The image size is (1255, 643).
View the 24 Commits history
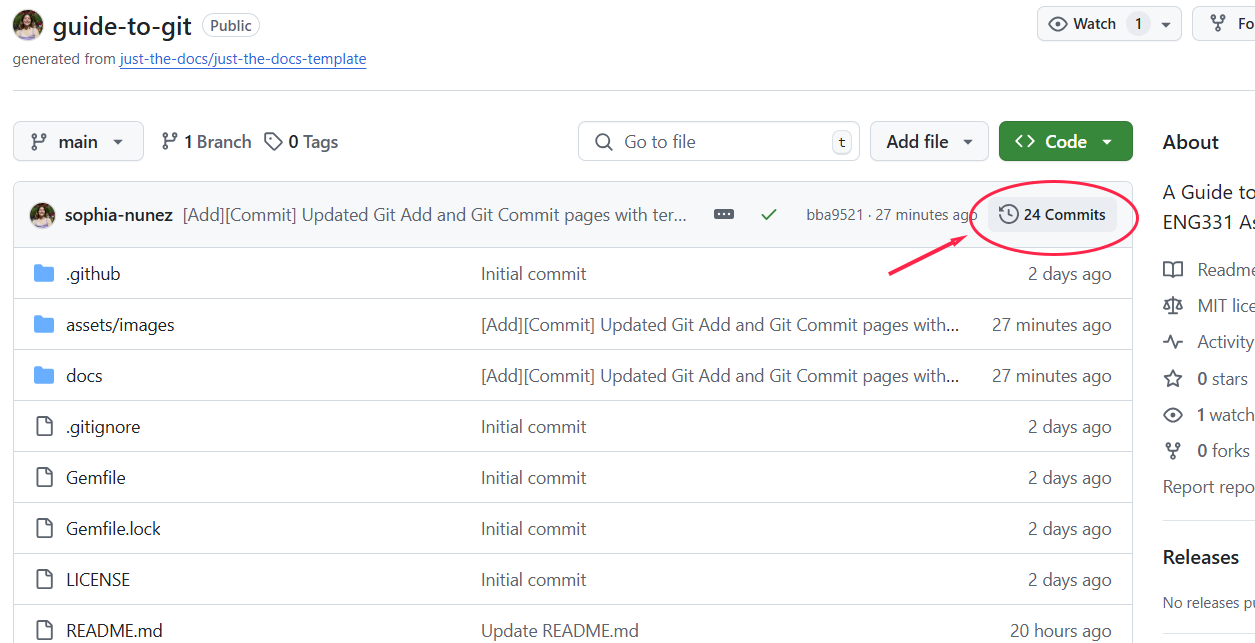[1060, 214]
